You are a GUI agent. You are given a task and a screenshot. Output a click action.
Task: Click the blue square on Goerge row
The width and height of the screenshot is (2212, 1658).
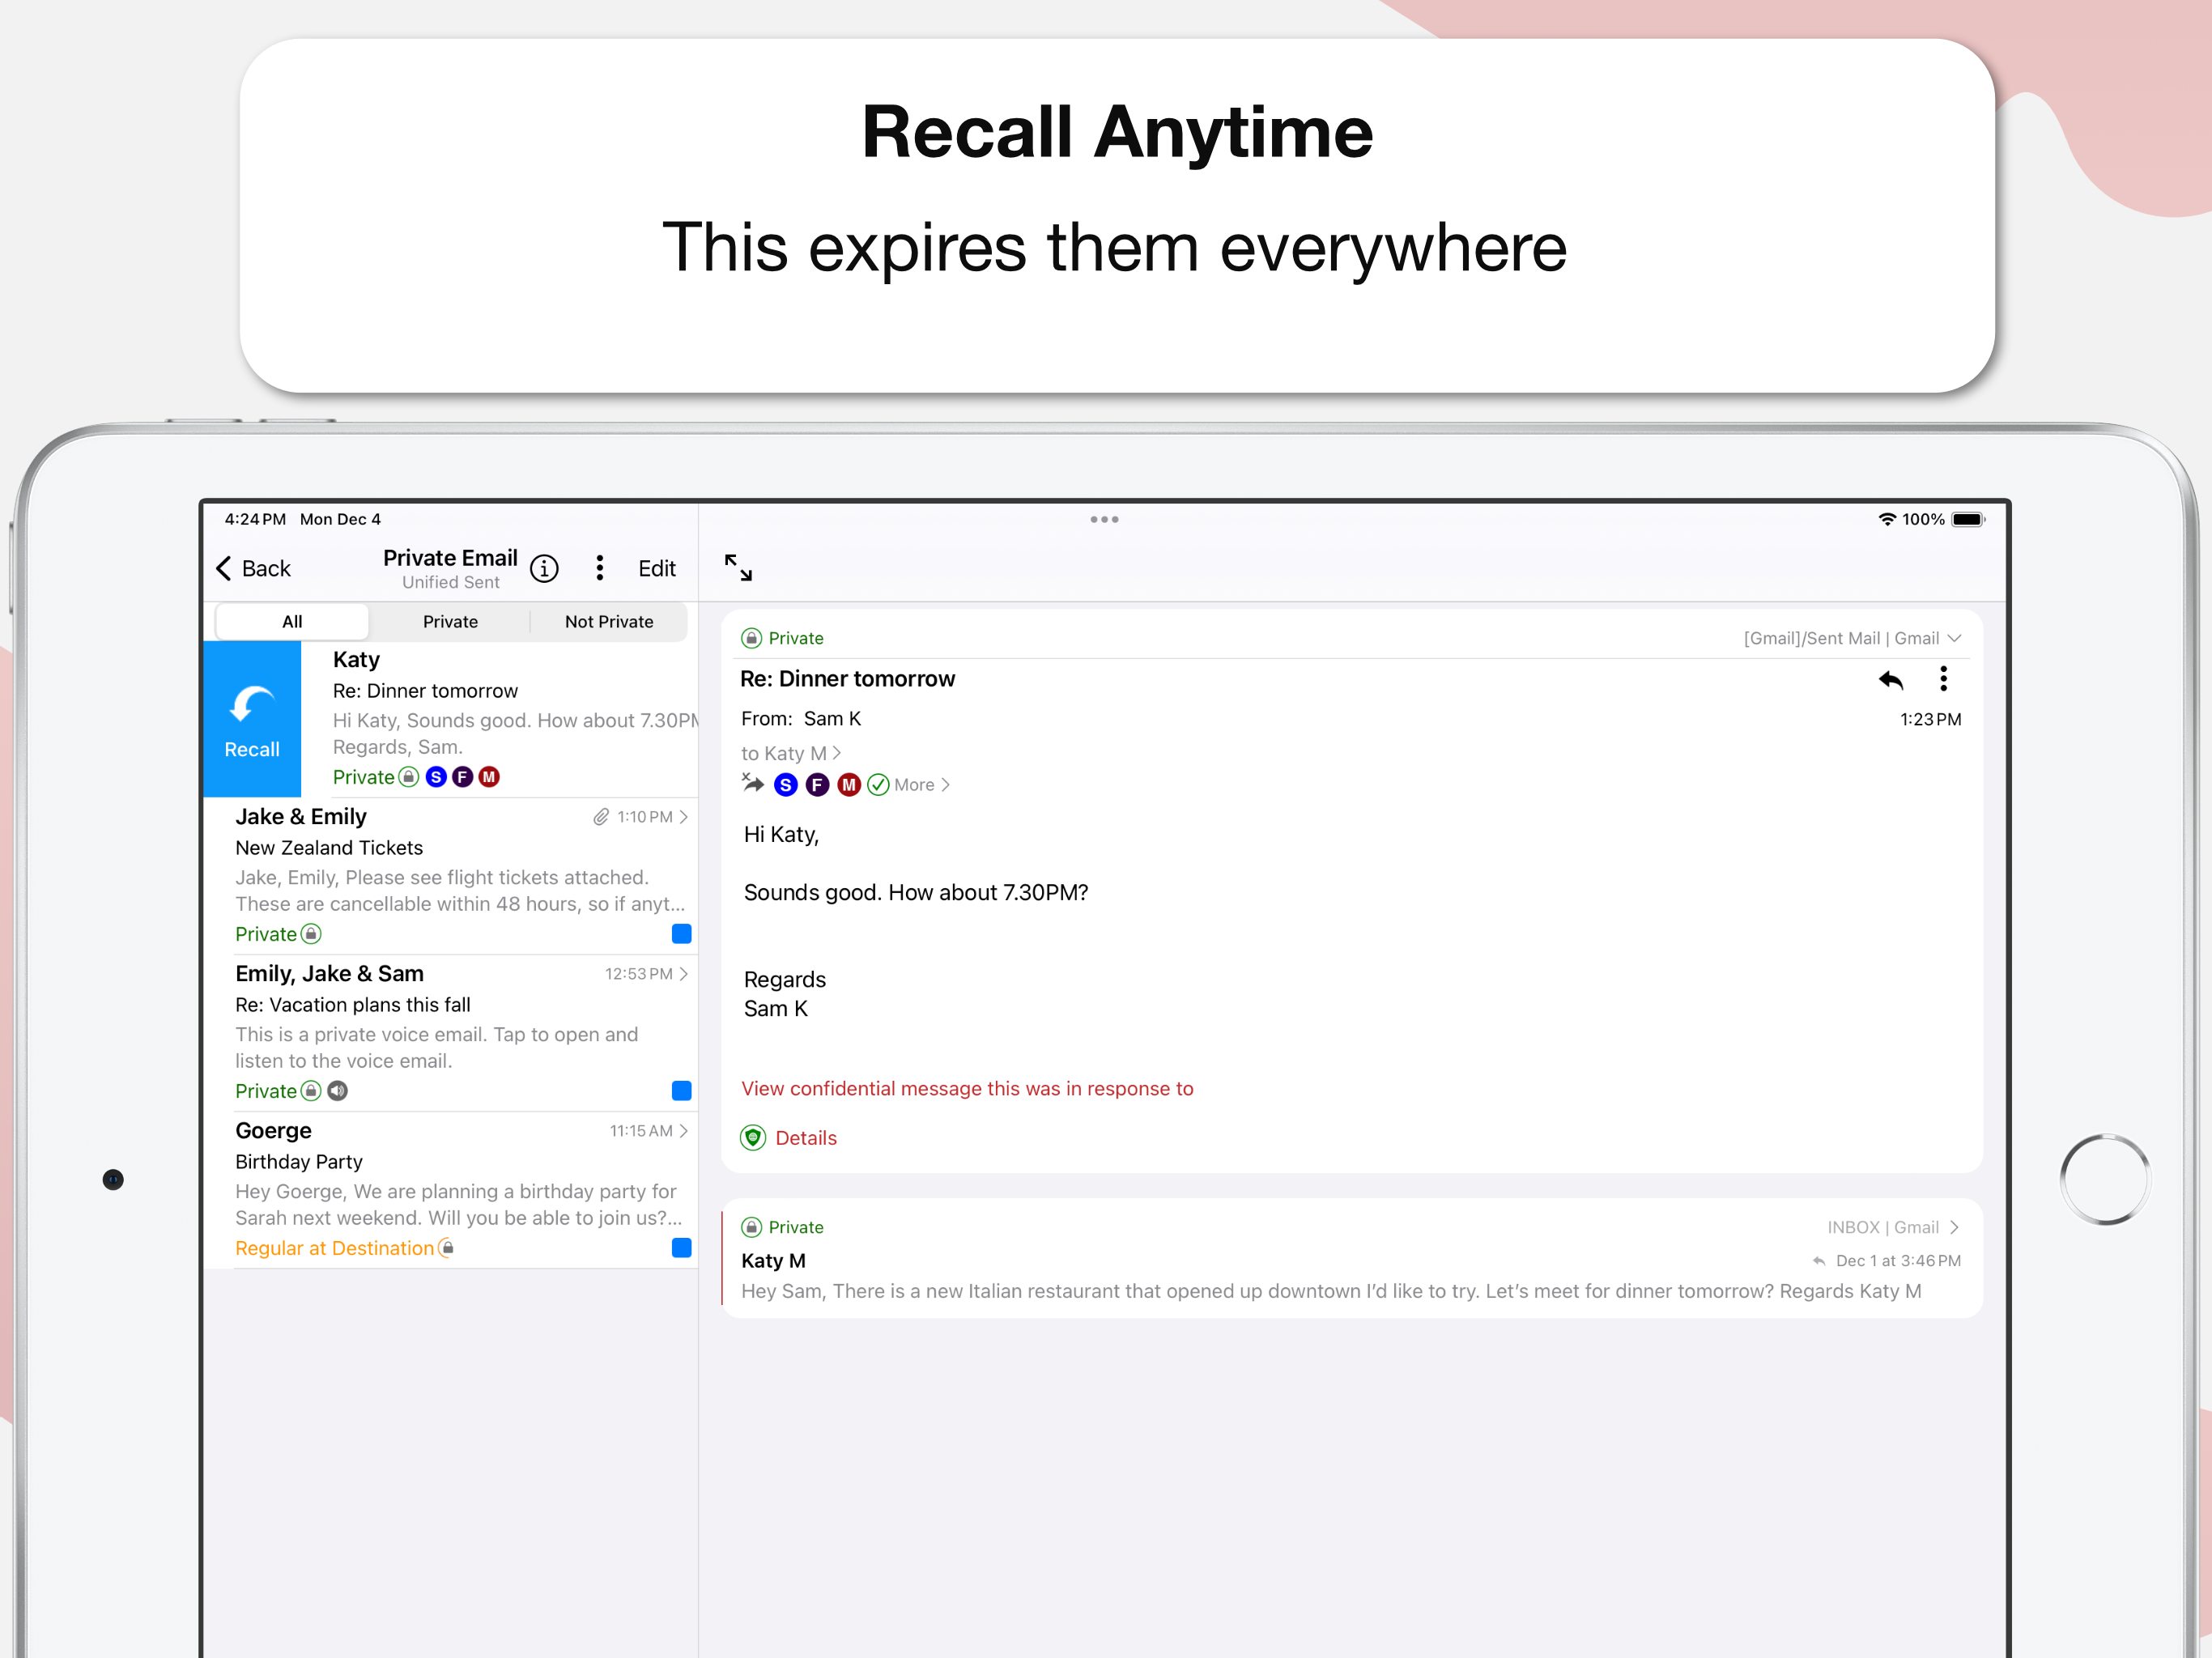click(682, 1248)
